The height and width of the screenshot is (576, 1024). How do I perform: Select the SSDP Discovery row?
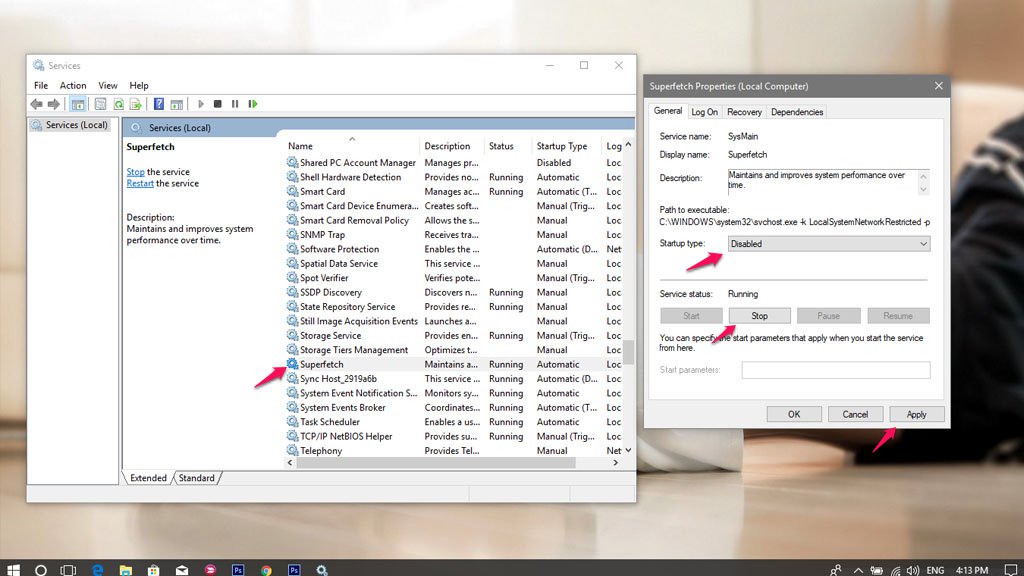(x=454, y=293)
